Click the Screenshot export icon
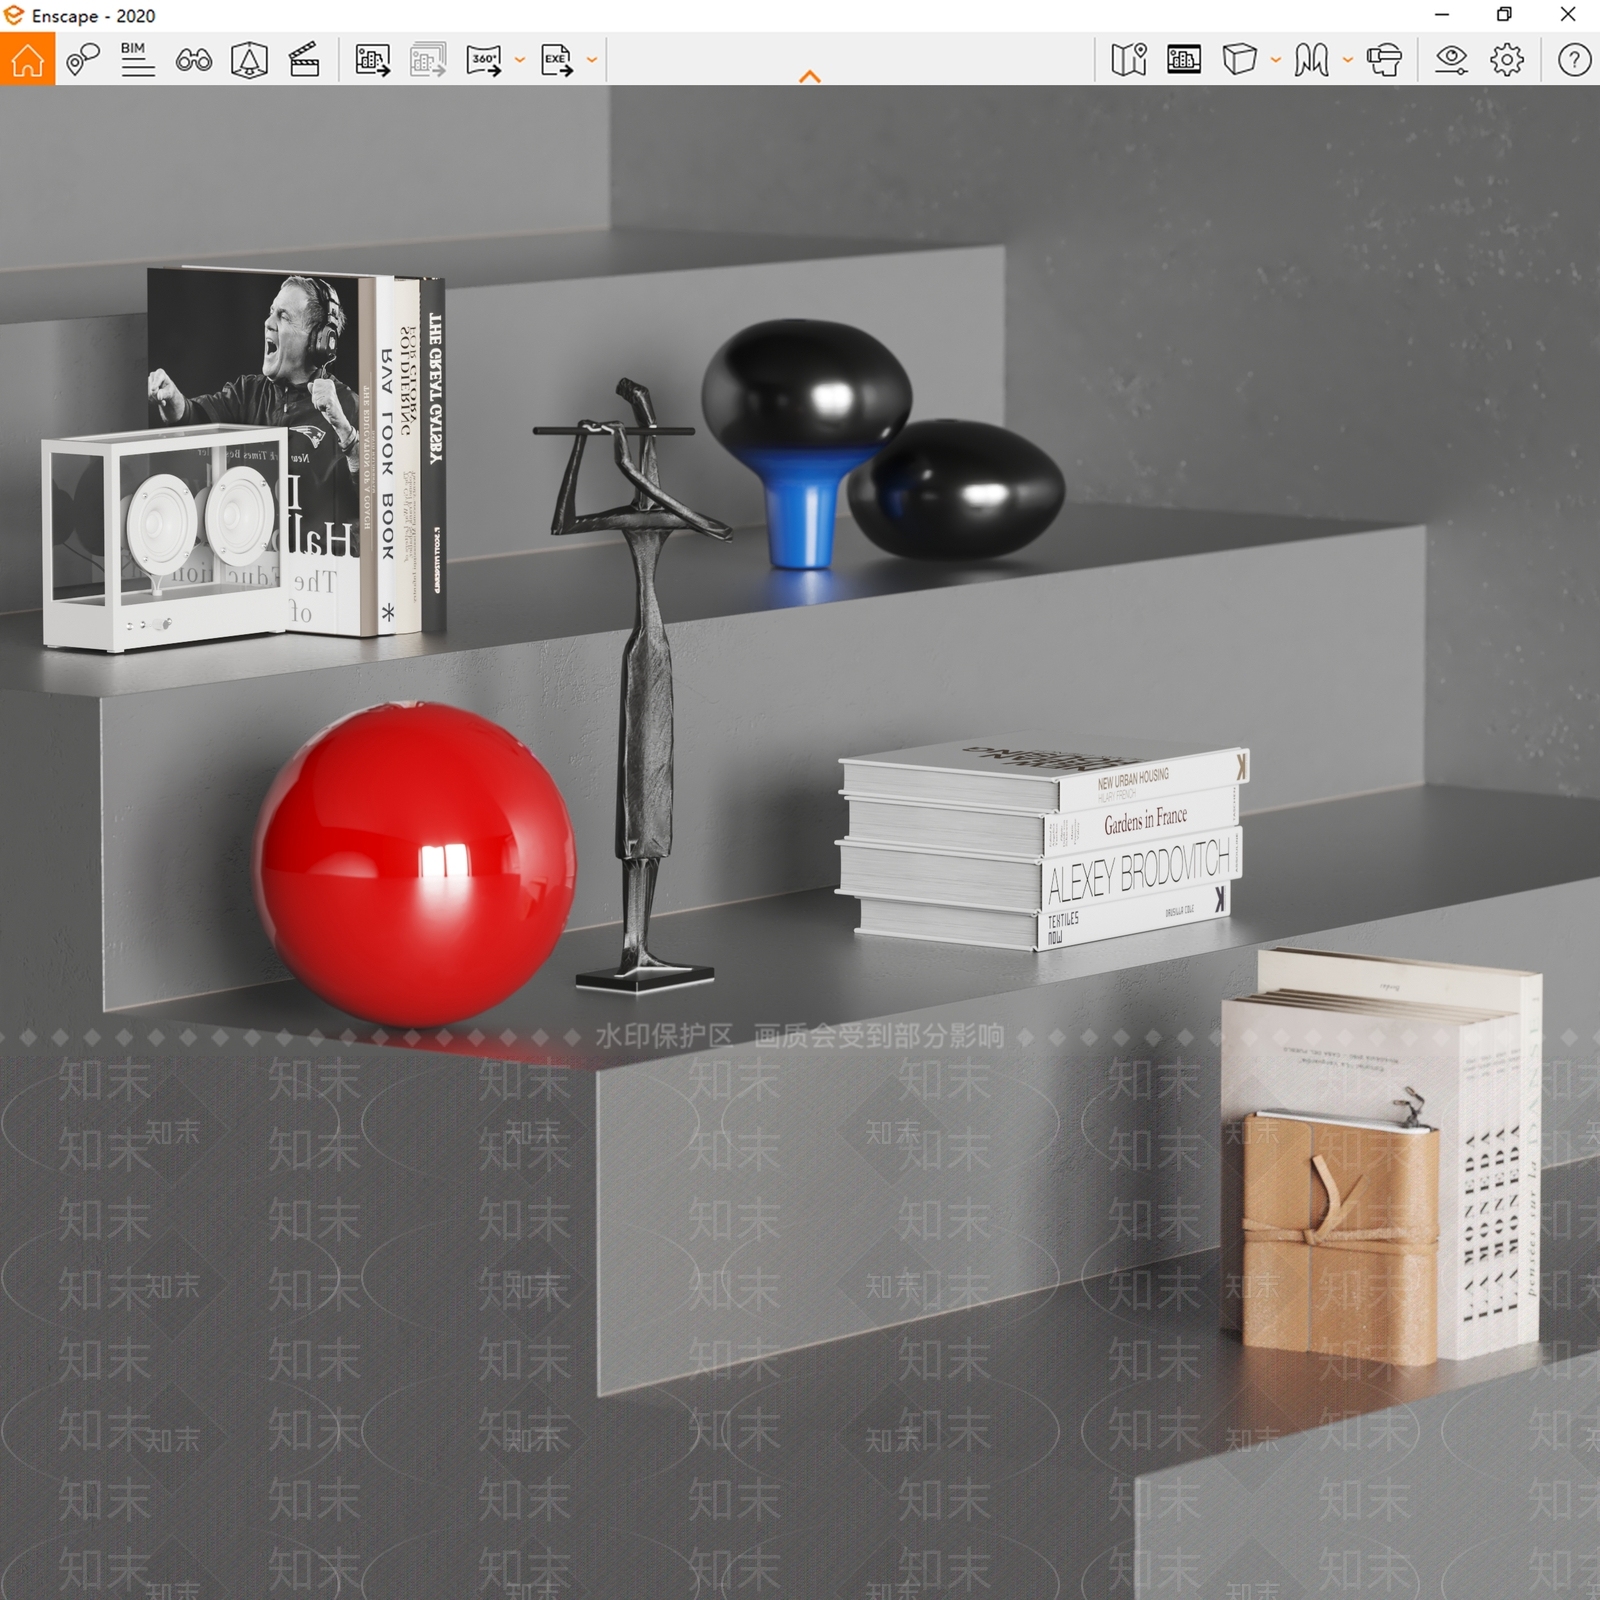The width and height of the screenshot is (1600, 1600). coord(372,60)
